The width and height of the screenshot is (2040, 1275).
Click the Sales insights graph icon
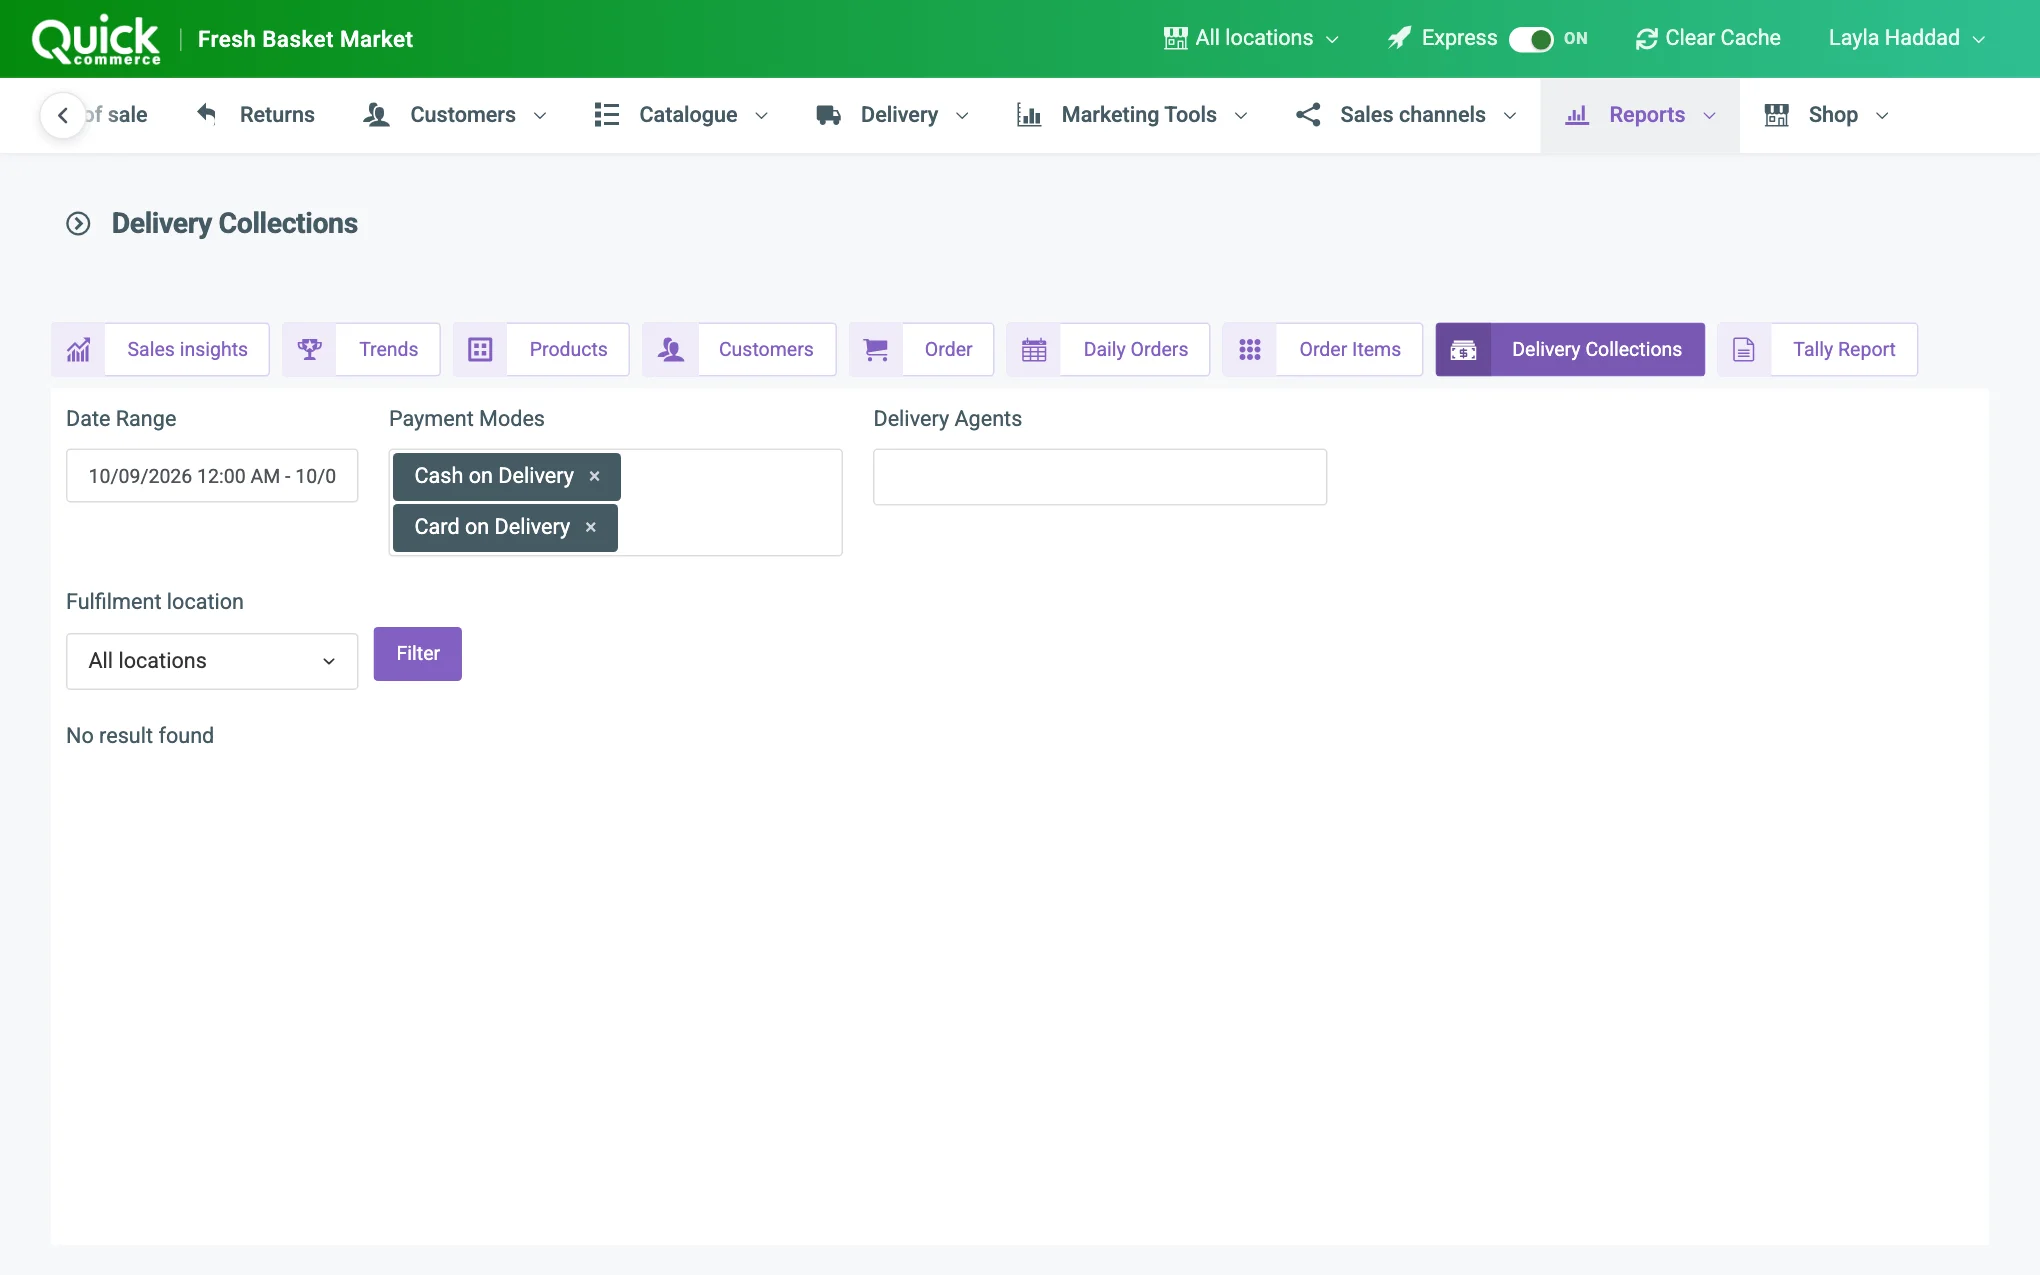78,349
